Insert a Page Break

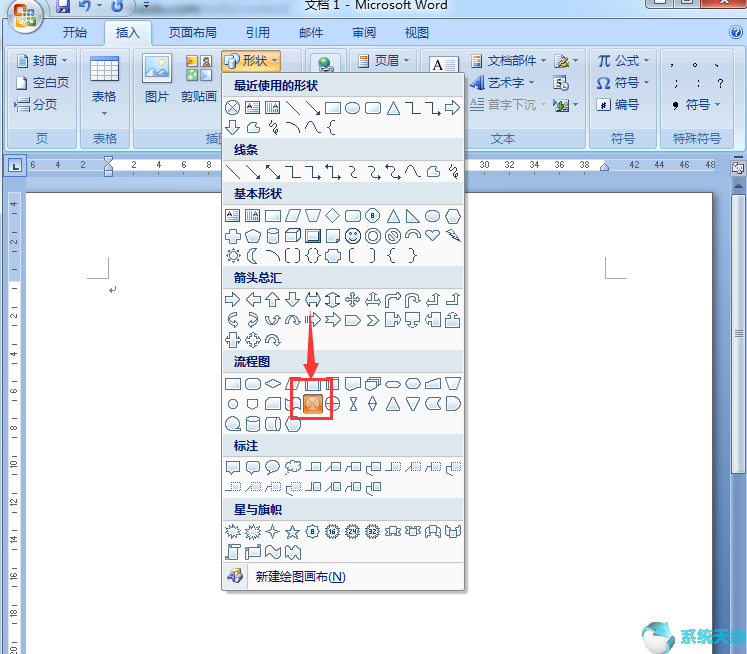pos(36,104)
